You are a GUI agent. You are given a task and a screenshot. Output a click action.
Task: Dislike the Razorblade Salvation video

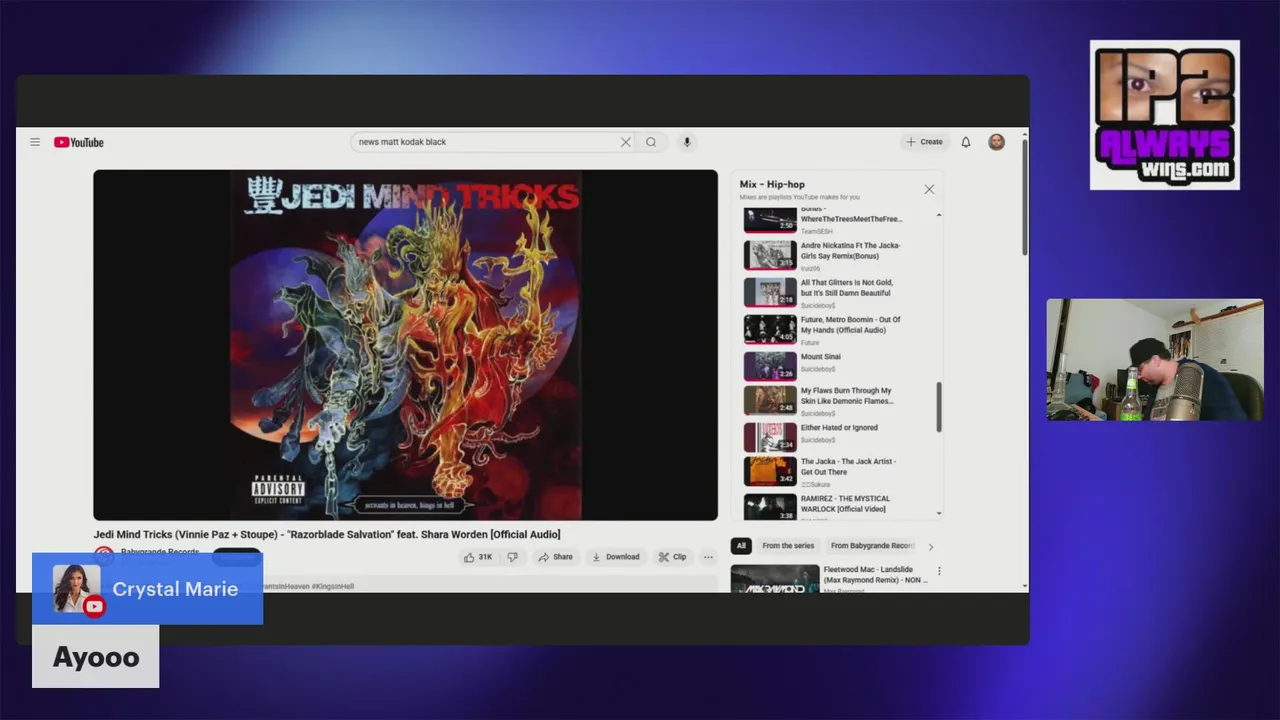coord(512,557)
